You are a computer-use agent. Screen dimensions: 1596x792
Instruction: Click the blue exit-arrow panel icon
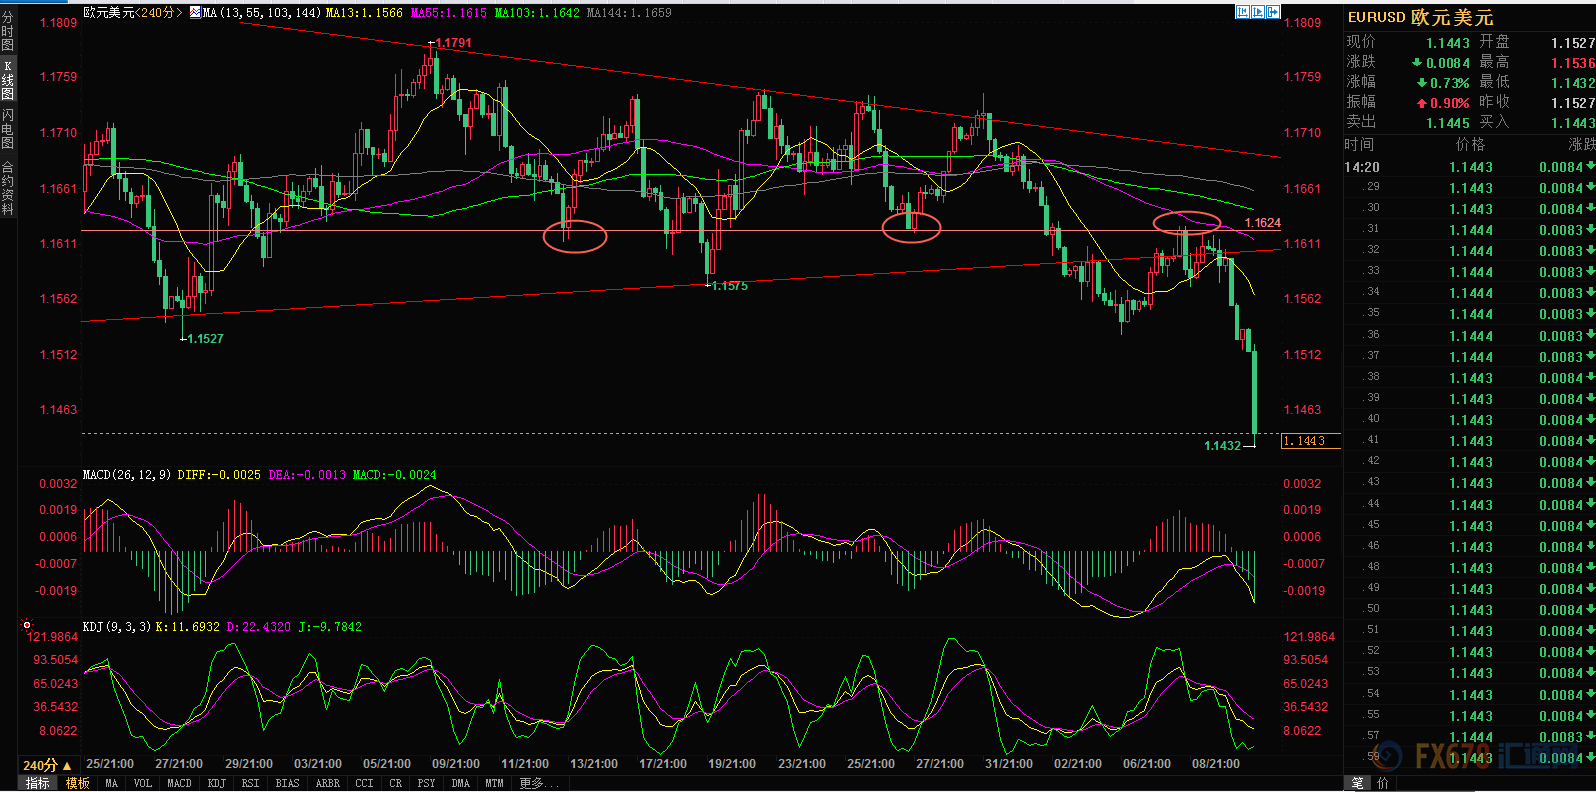tap(1273, 12)
